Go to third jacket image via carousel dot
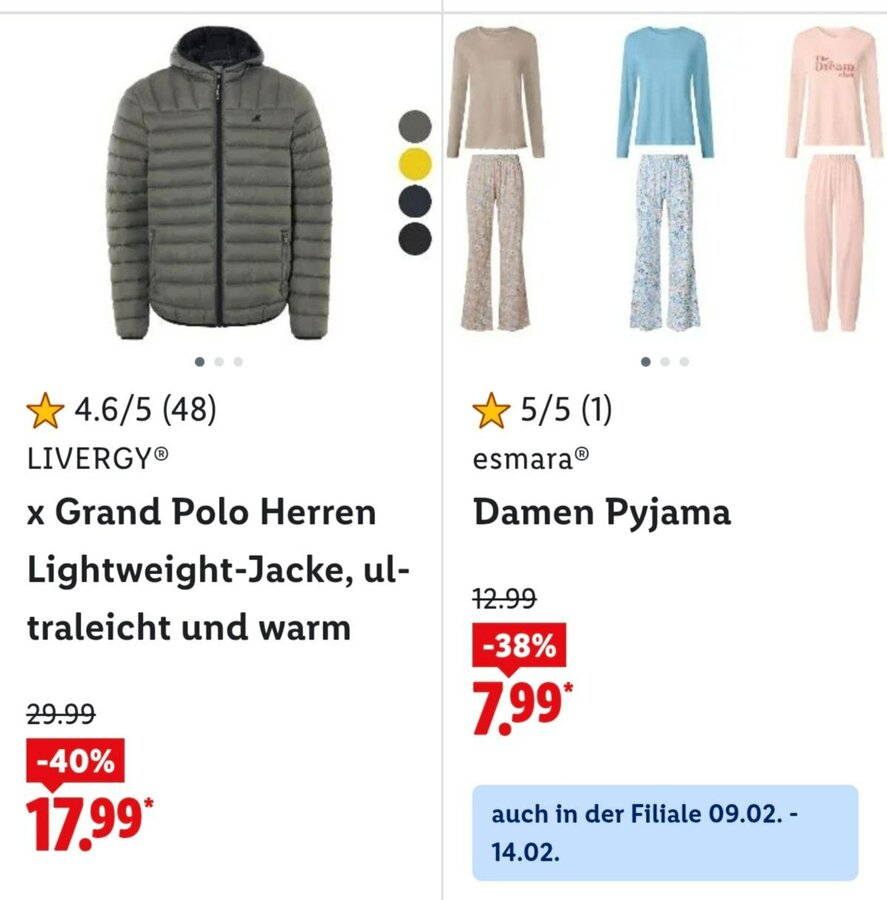The height and width of the screenshot is (900, 887). pyautogui.click(x=238, y=362)
